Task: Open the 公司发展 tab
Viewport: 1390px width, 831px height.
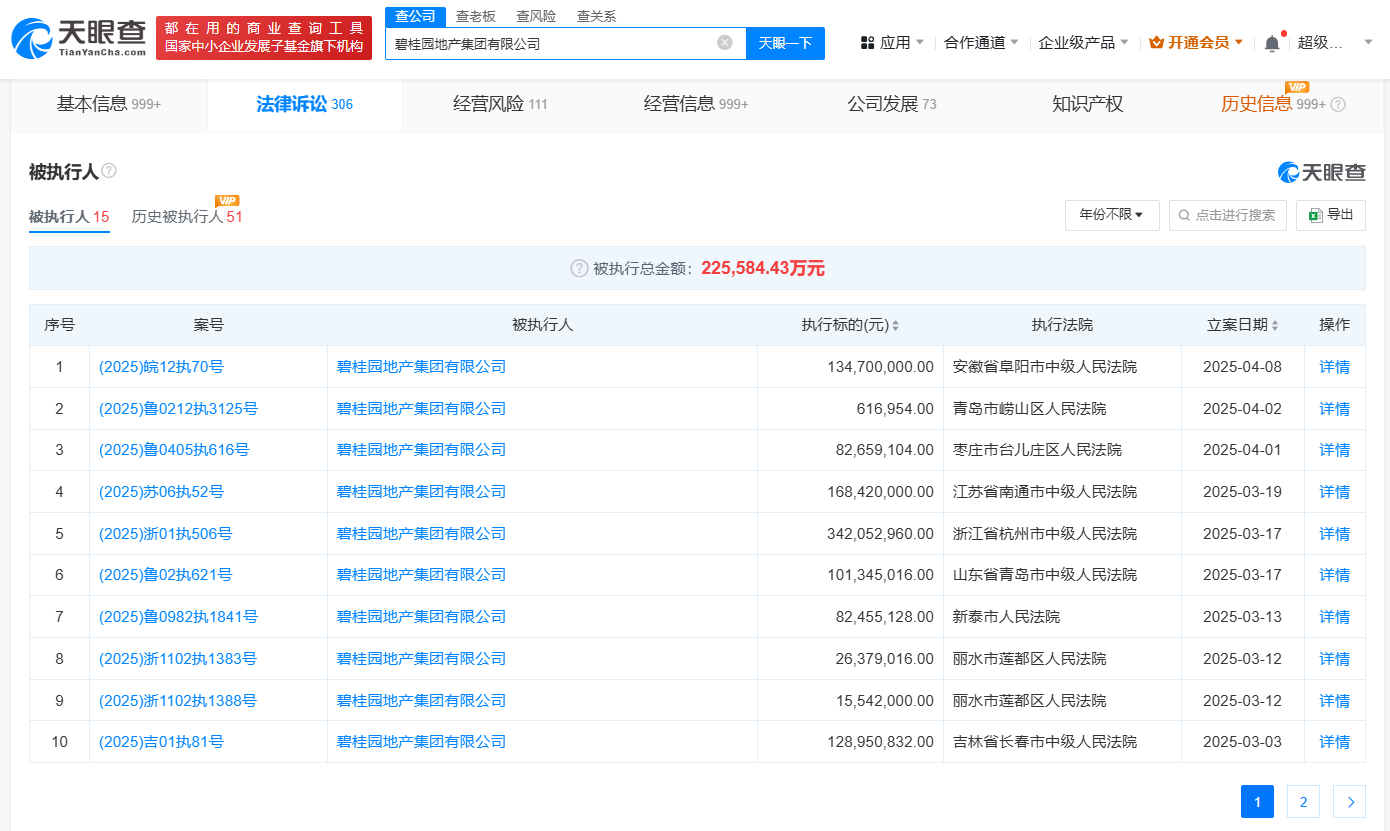Action: tap(892, 104)
